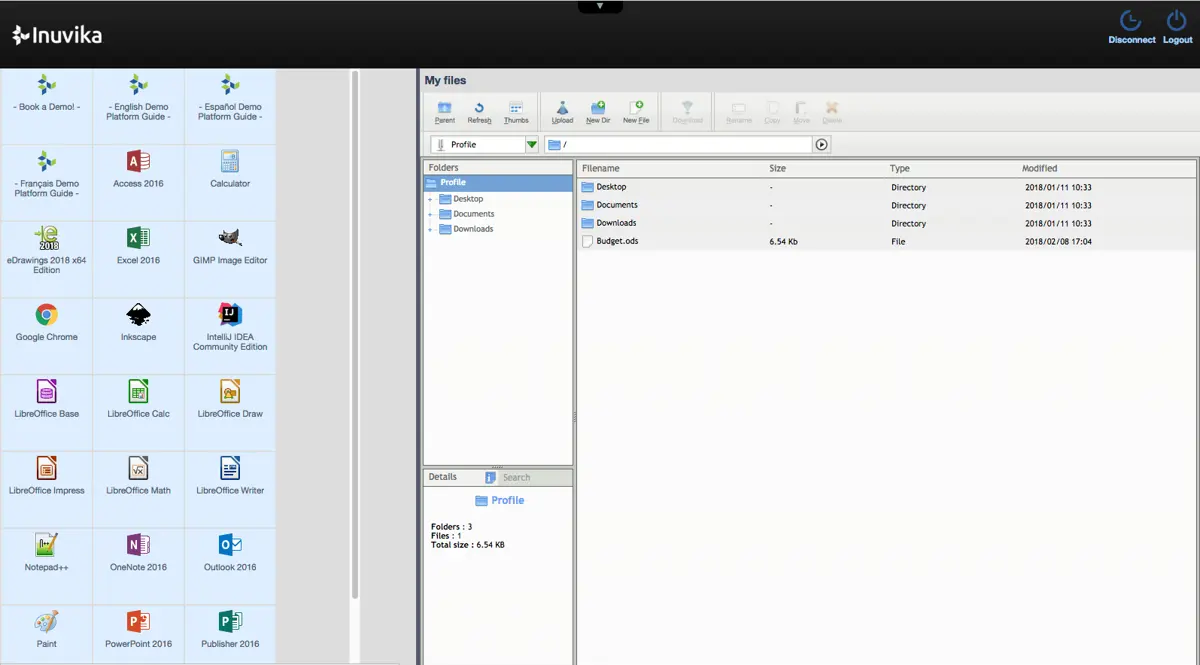Launch Paint

coord(46,635)
